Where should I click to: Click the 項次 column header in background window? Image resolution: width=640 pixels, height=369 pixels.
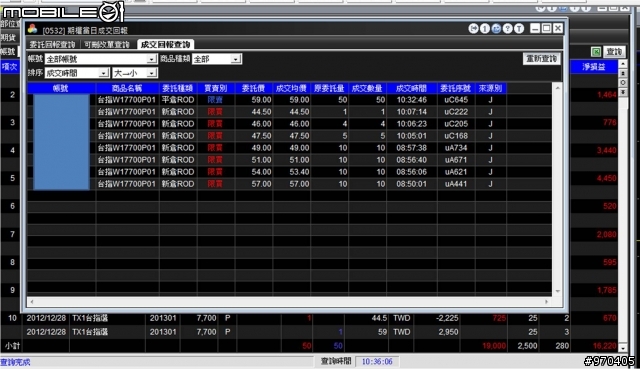click(x=10, y=67)
